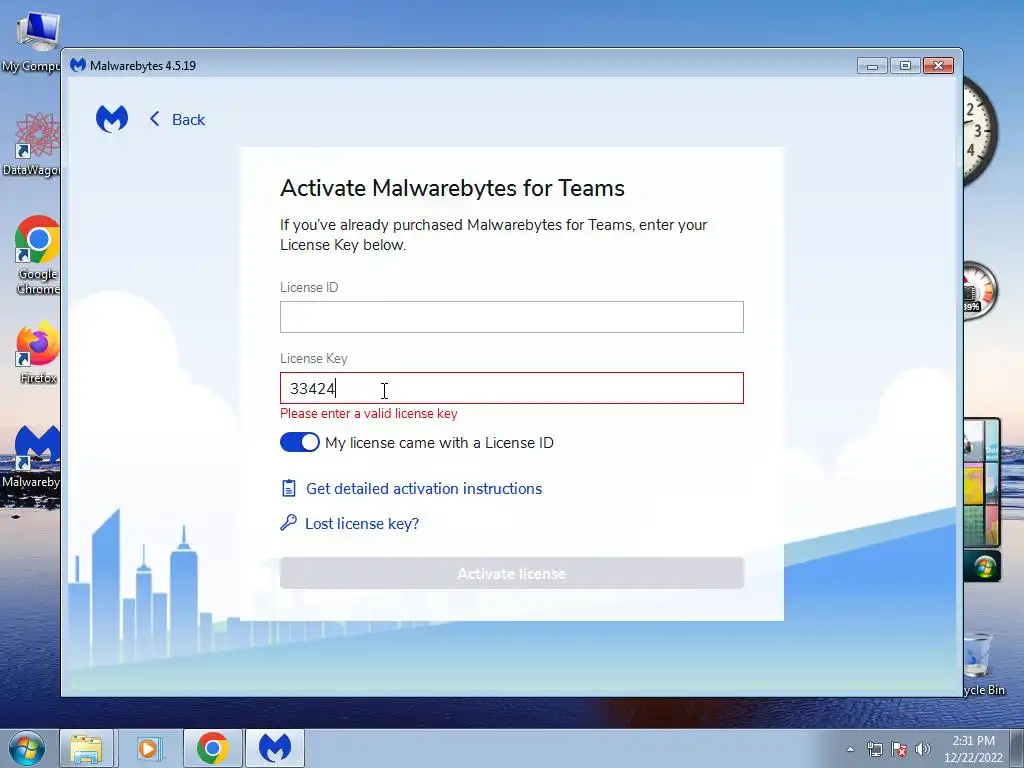Screen dimensions: 1024x768
Task: Click the network tray icon
Action: (874, 749)
